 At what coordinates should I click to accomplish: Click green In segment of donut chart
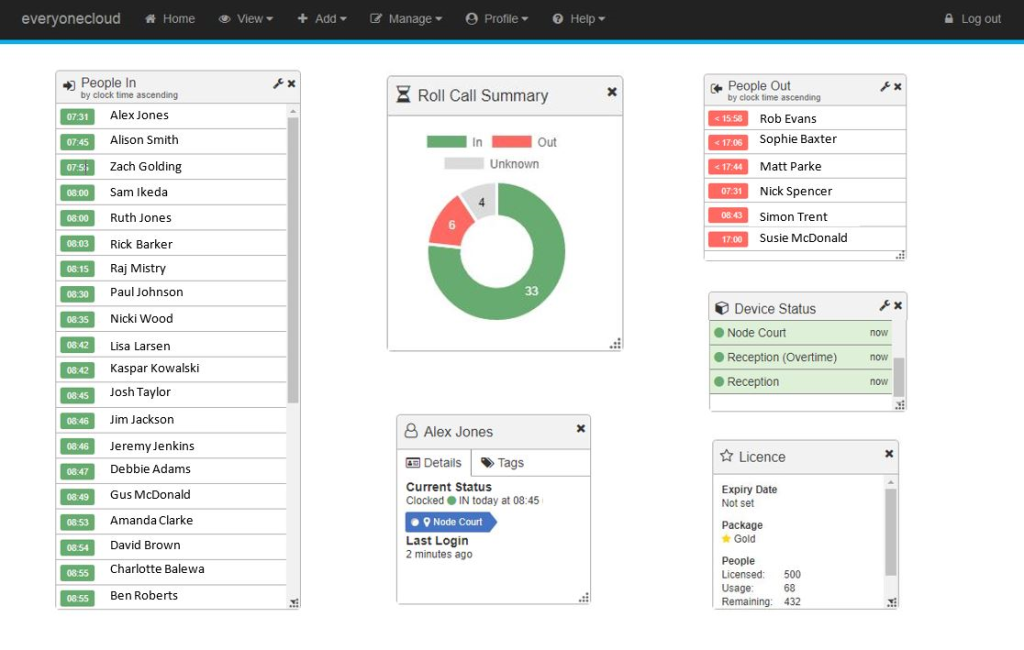[x=530, y=292]
